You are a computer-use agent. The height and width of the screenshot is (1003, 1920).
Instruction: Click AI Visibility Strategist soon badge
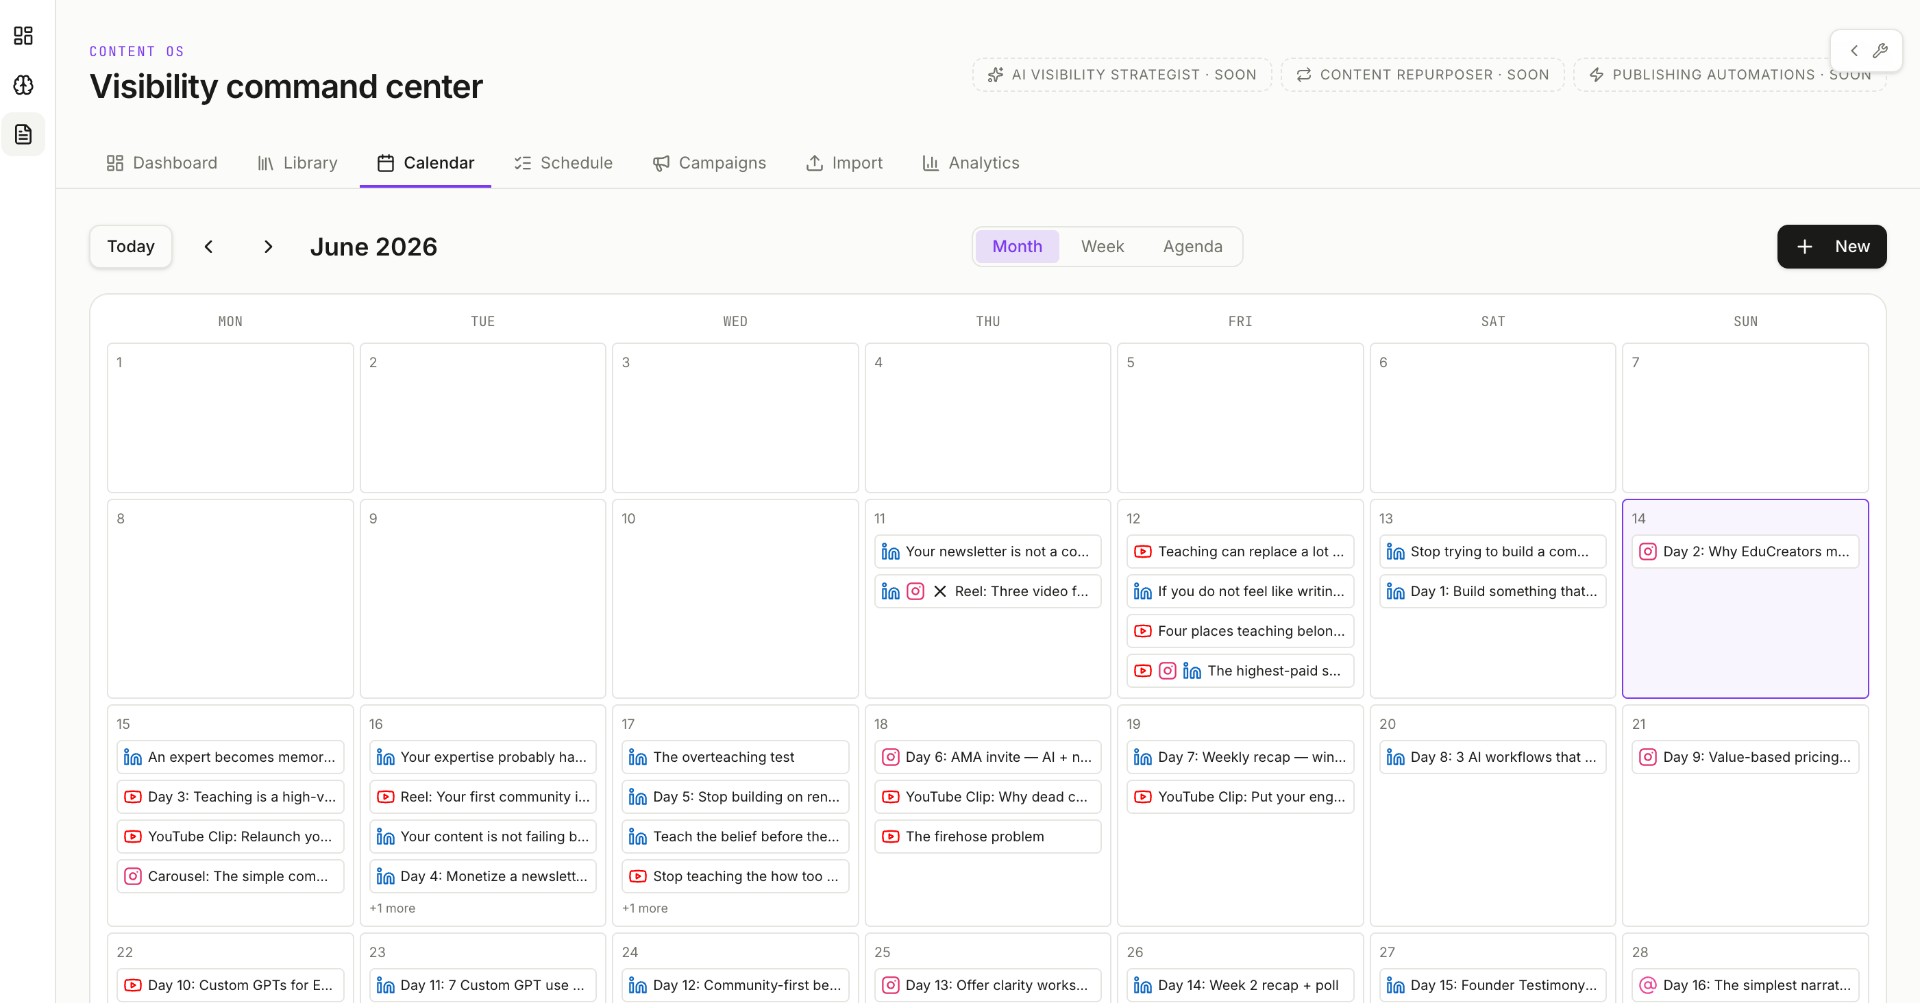point(1122,75)
